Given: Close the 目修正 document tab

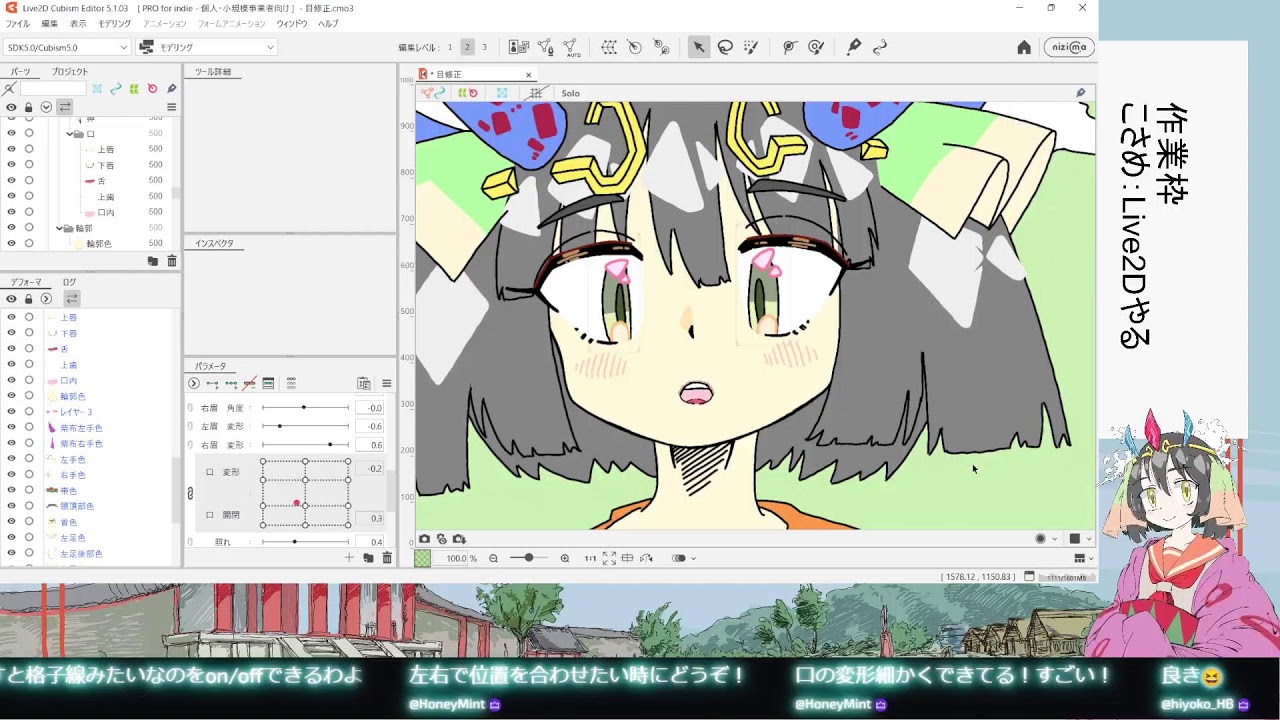Looking at the screenshot, I should [529, 75].
